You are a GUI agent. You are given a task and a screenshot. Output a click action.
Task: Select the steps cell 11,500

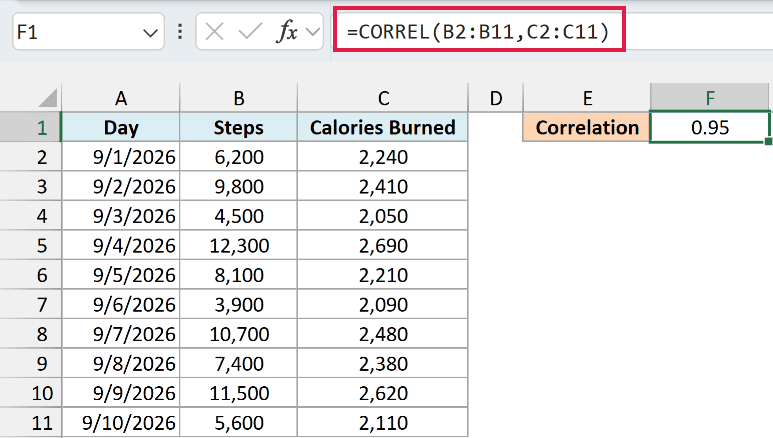point(239,393)
